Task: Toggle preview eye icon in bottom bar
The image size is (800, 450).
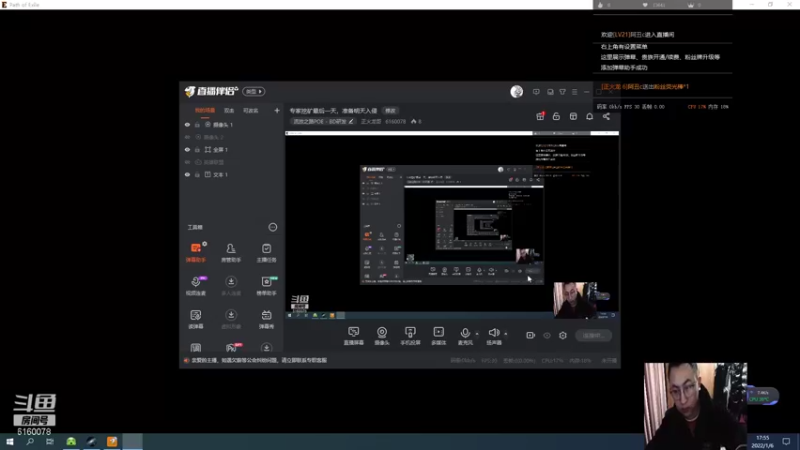Action: click(x=547, y=335)
